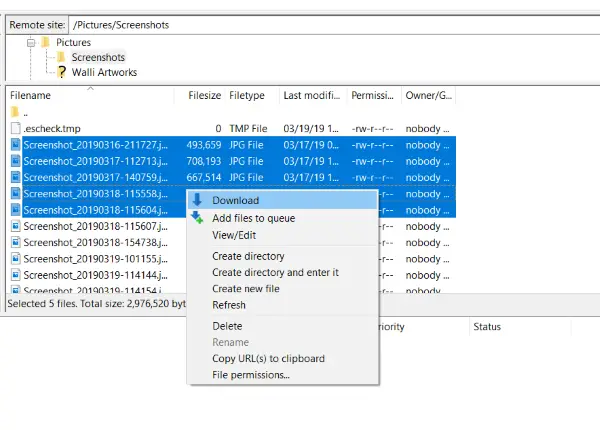Screen dimensions: 600x430
Task: Click the parent directory ".." folder icon
Action: tap(14, 112)
